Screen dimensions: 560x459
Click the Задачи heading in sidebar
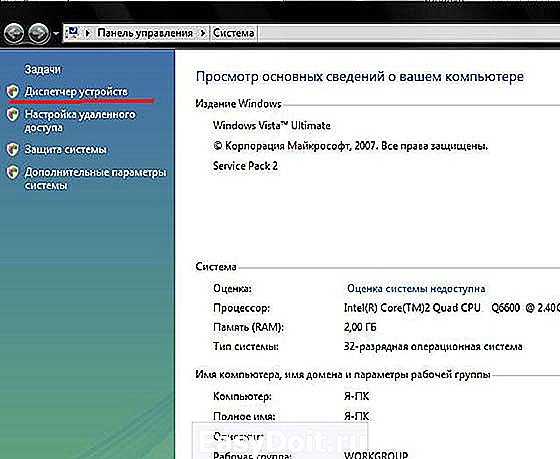coord(43,69)
